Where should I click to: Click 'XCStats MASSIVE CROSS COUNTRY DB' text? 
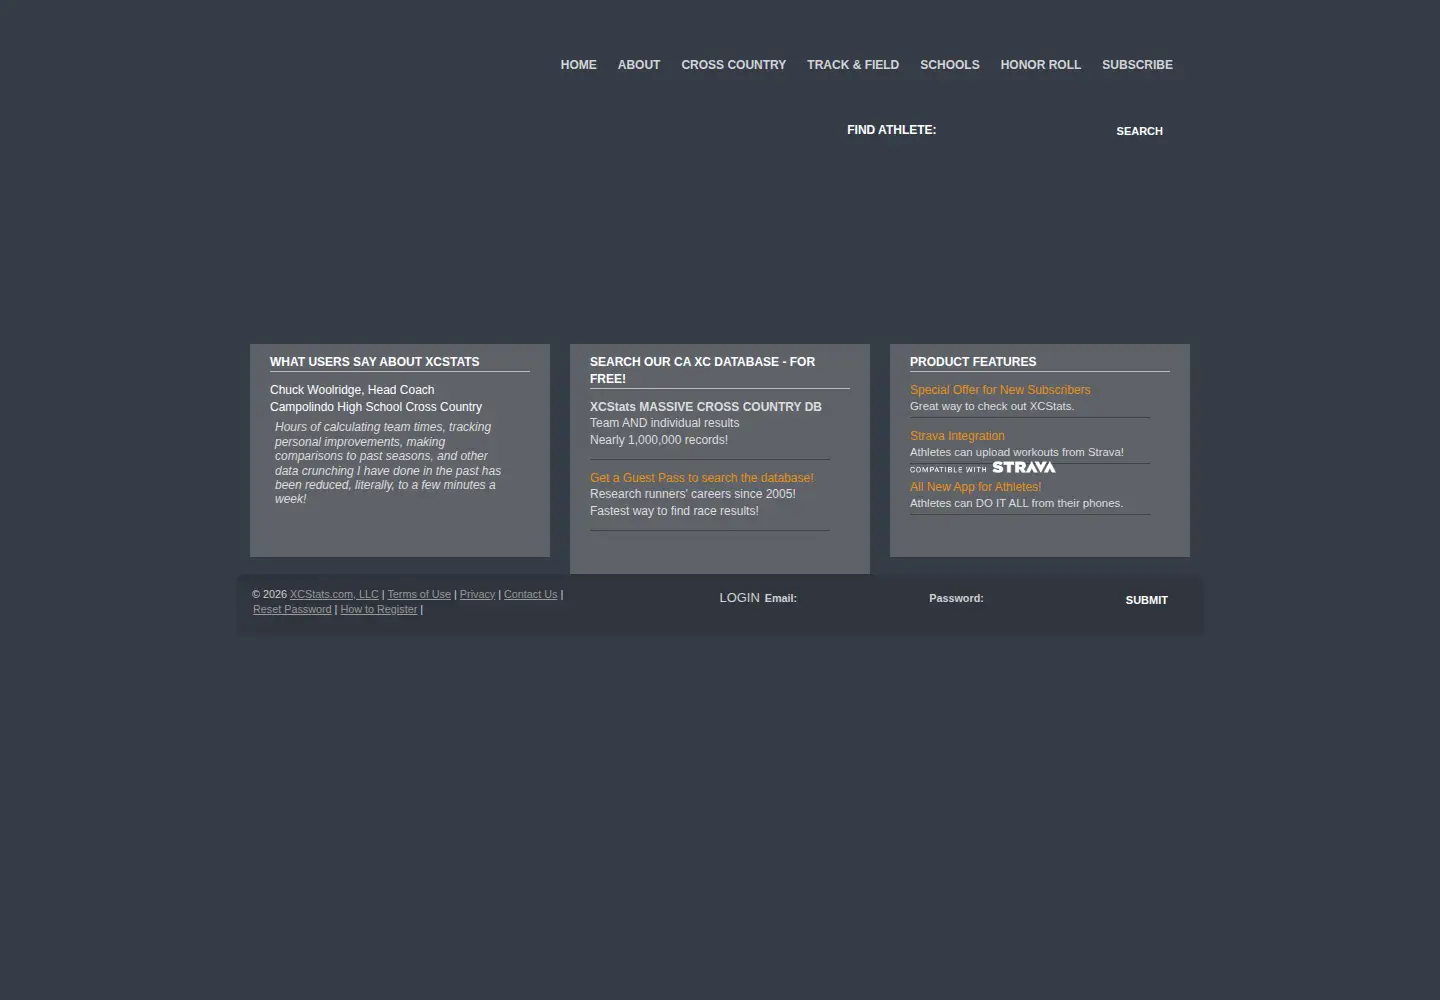pos(705,407)
